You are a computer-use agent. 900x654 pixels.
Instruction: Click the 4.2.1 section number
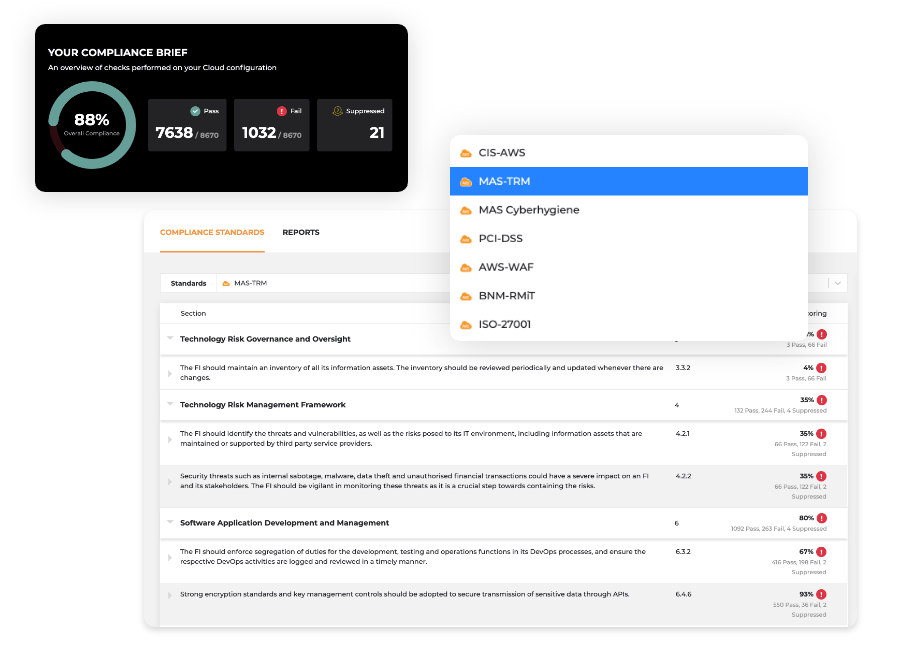[x=682, y=434]
